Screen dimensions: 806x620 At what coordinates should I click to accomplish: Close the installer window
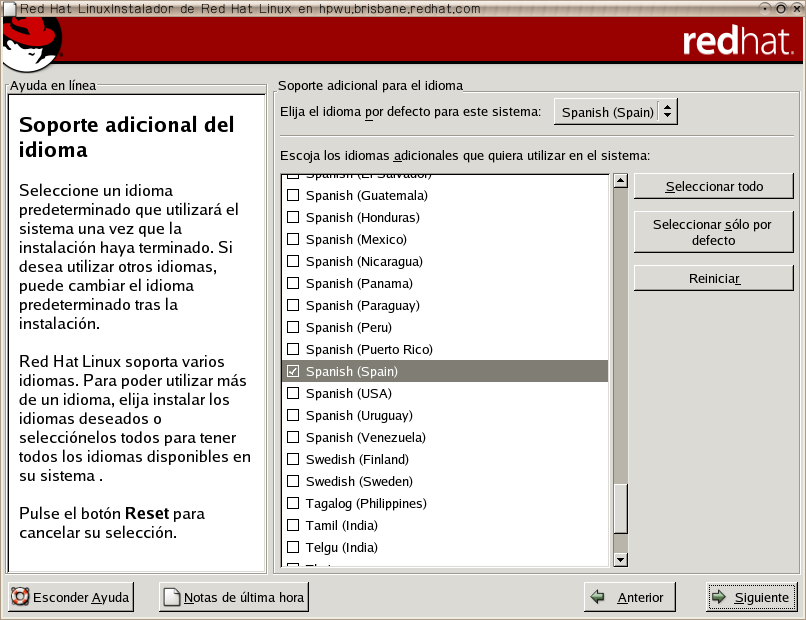796,8
